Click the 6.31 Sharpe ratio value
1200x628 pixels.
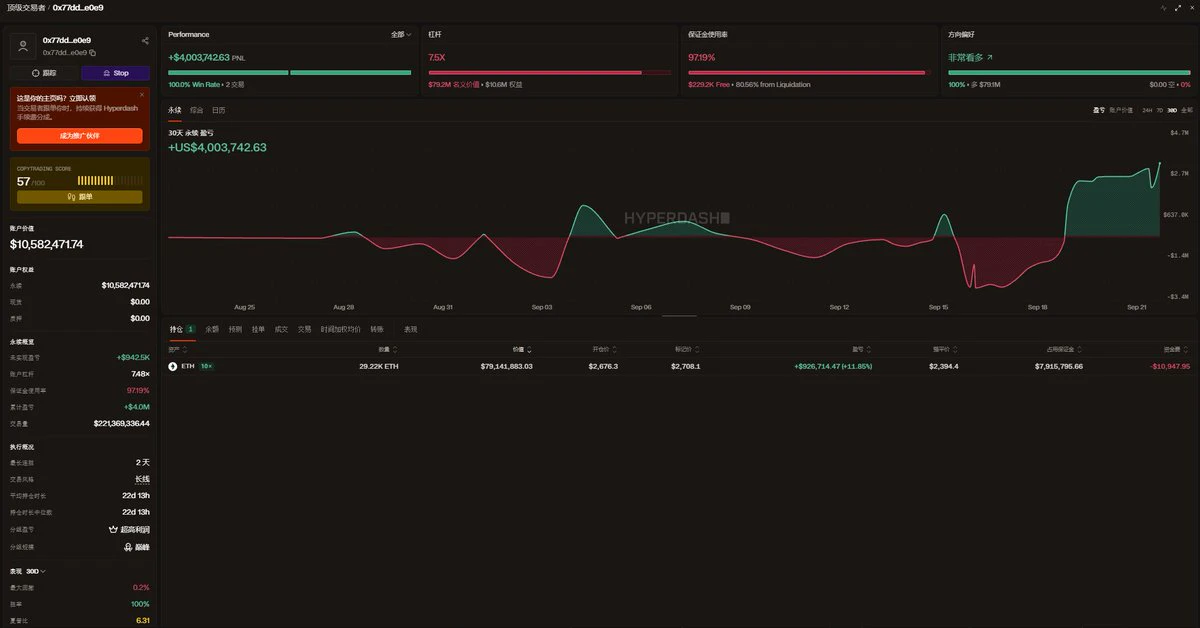pos(143,620)
